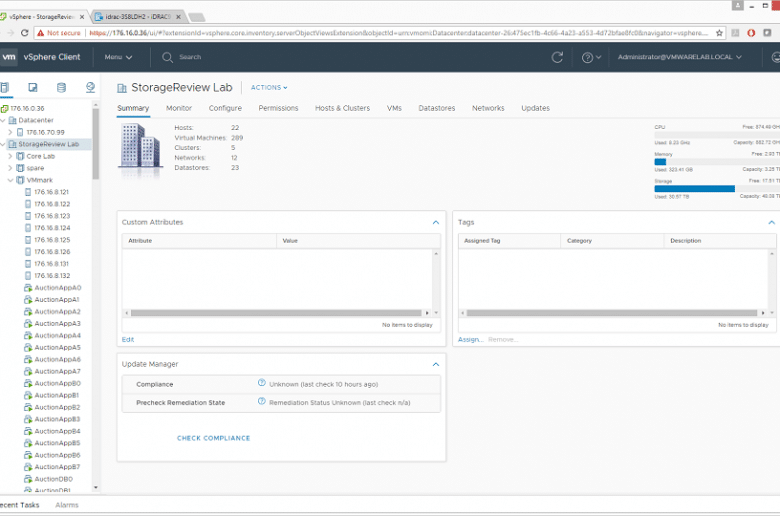The width and height of the screenshot is (780, 516).
Task: Sort by the Assigned Tag column header
Action: [x=509, y=241]
